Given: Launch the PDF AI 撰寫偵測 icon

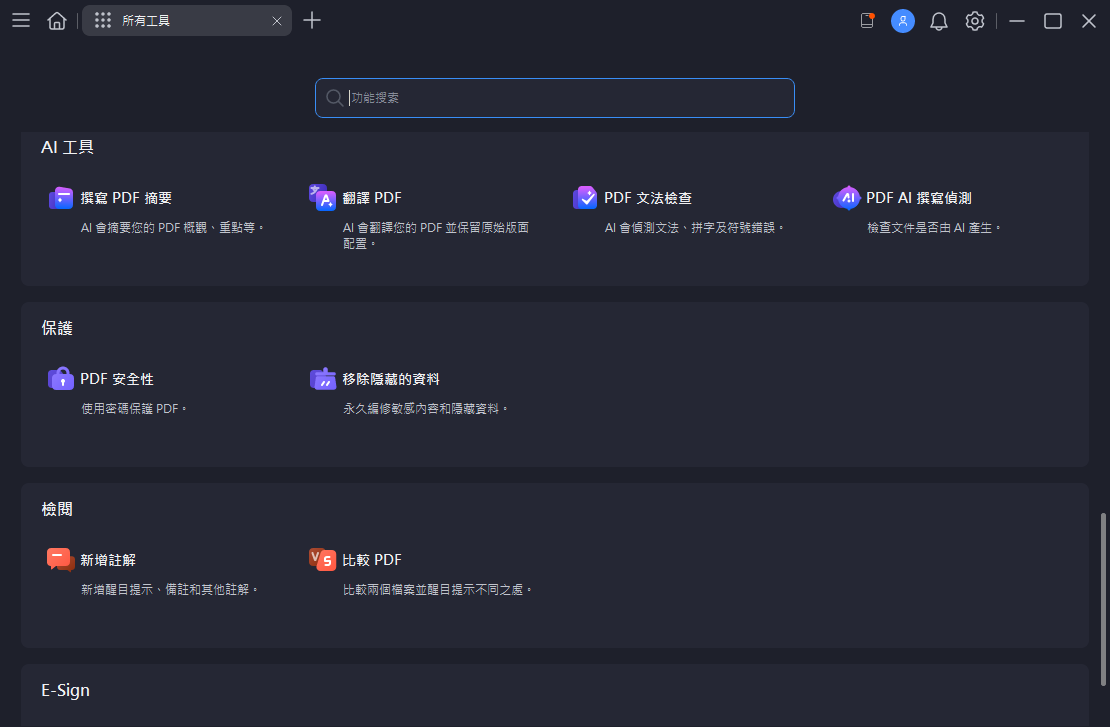Looking at the screenshot, I should pyautogui.click(x=847, y=198).
